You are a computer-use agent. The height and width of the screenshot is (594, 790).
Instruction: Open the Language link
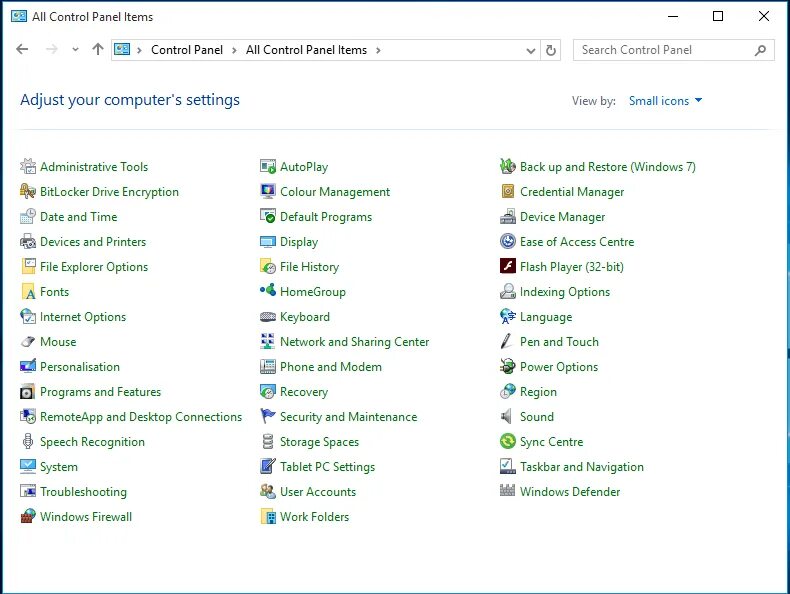tap(546, 317)
